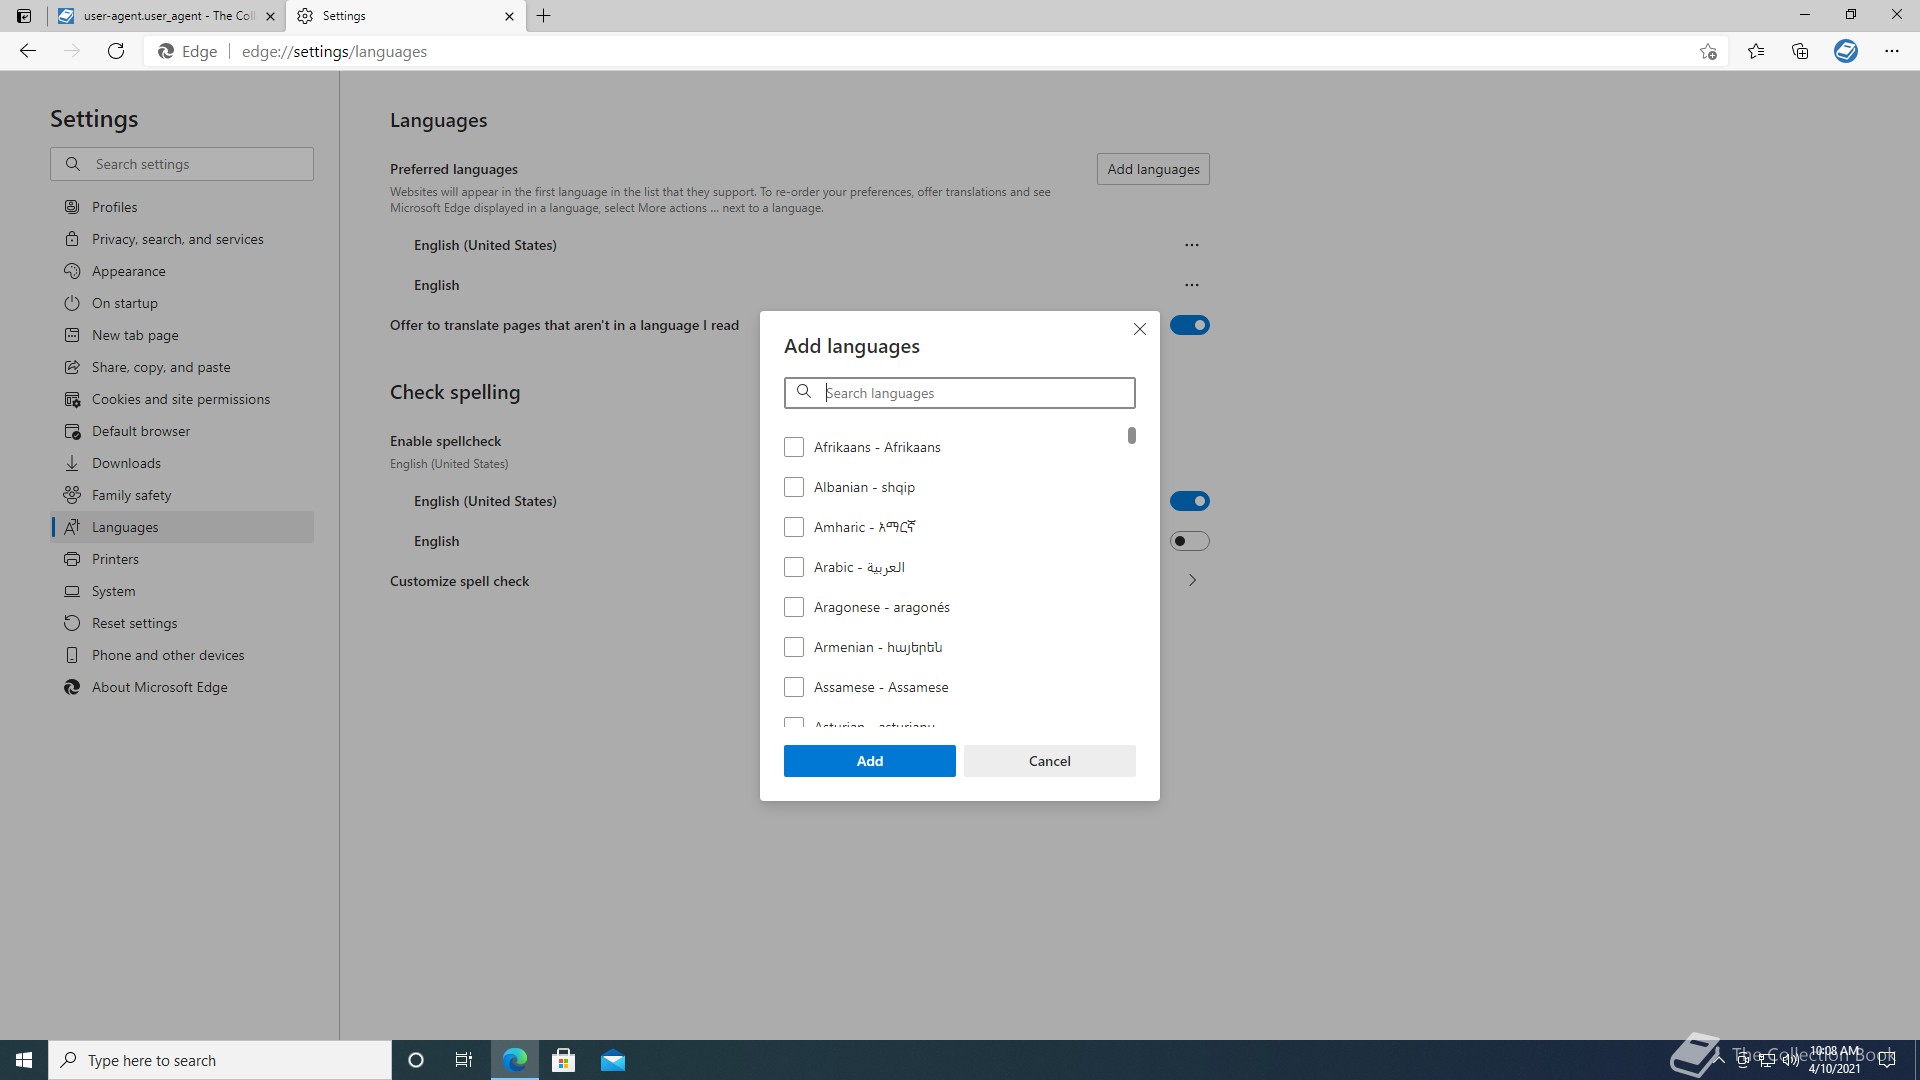Check the Afrikaans language checkbox
1920x1080 pixels.
794,447
